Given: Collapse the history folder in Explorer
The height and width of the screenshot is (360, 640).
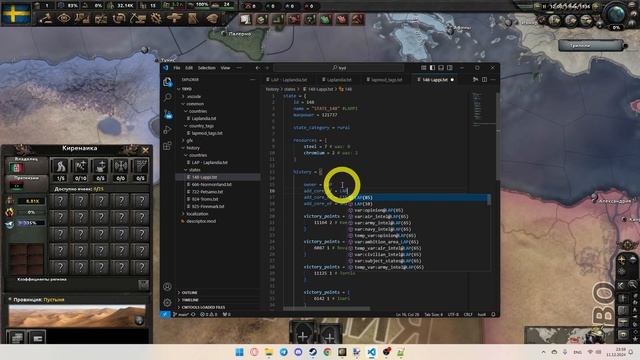Looking at the screenshot, I should (x=193, y=148).
